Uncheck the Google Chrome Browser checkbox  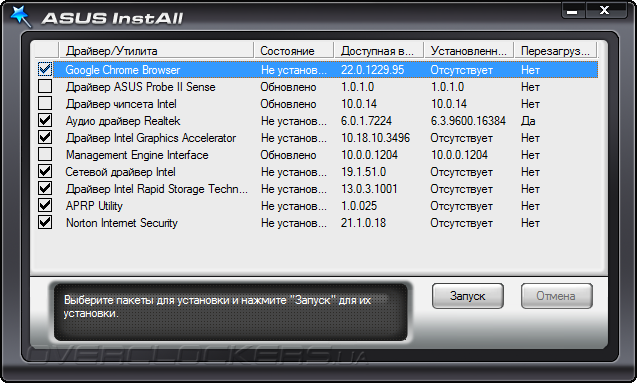tap(45, 69)
